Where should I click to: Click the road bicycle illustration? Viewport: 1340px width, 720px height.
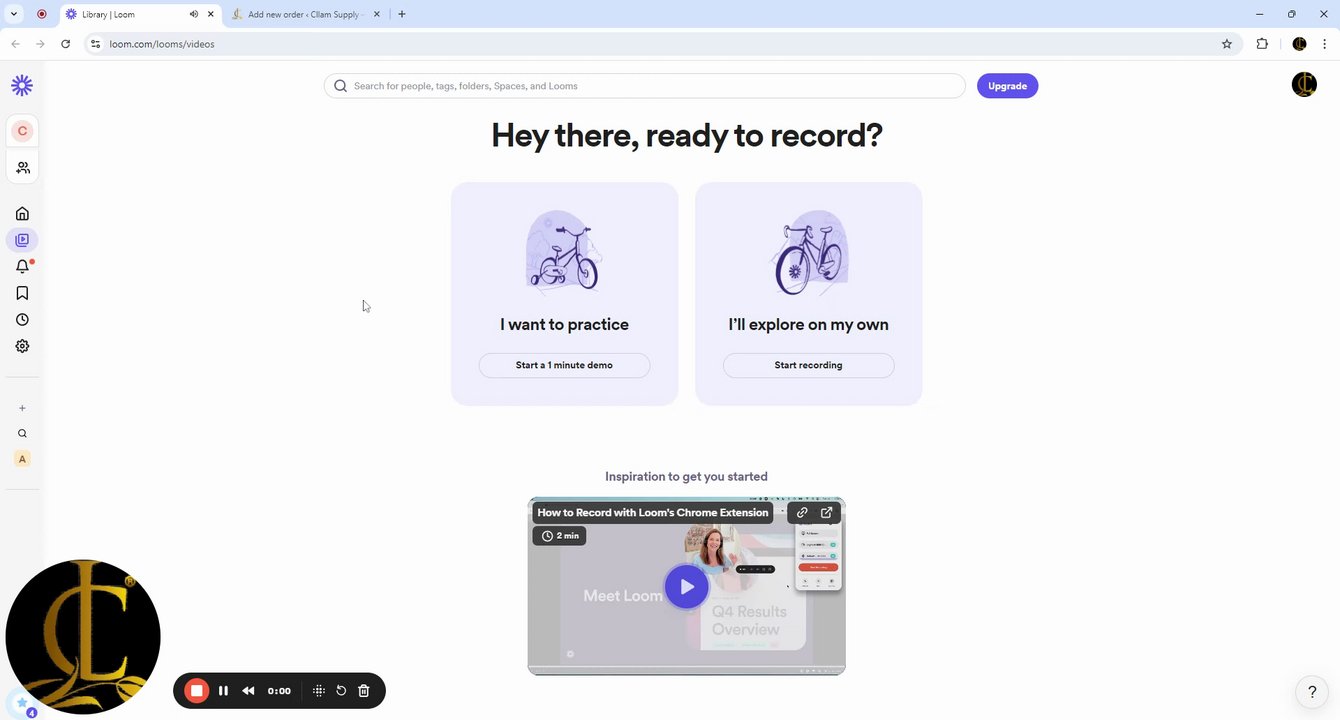click(x=808, y=253)
